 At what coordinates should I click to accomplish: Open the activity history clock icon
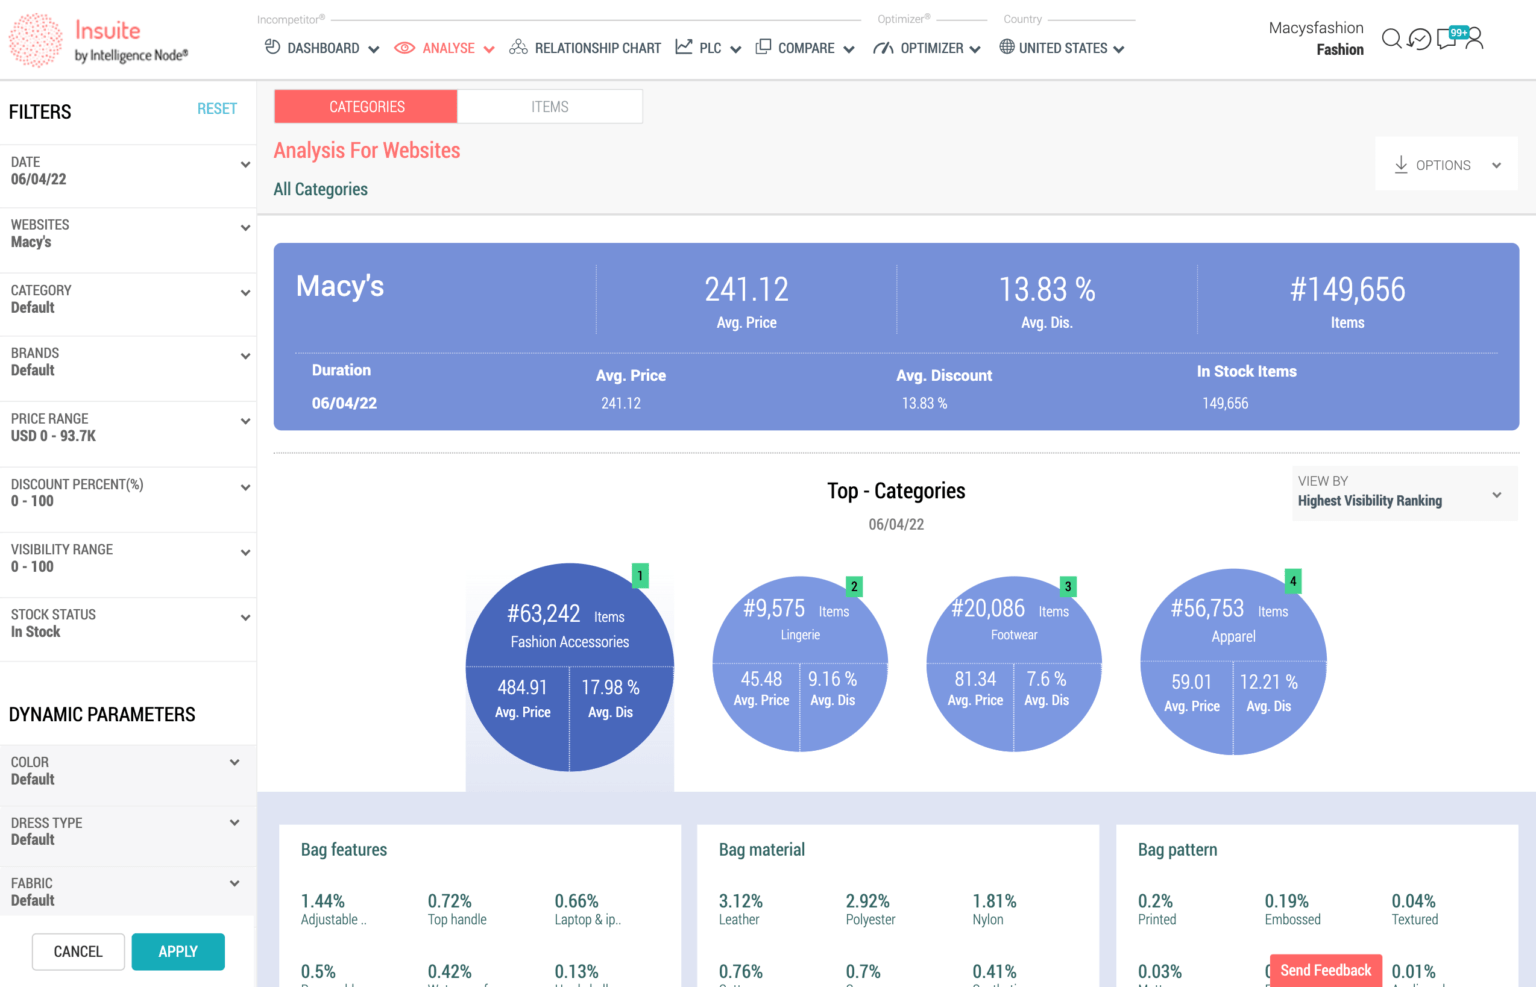[1419, 39]
